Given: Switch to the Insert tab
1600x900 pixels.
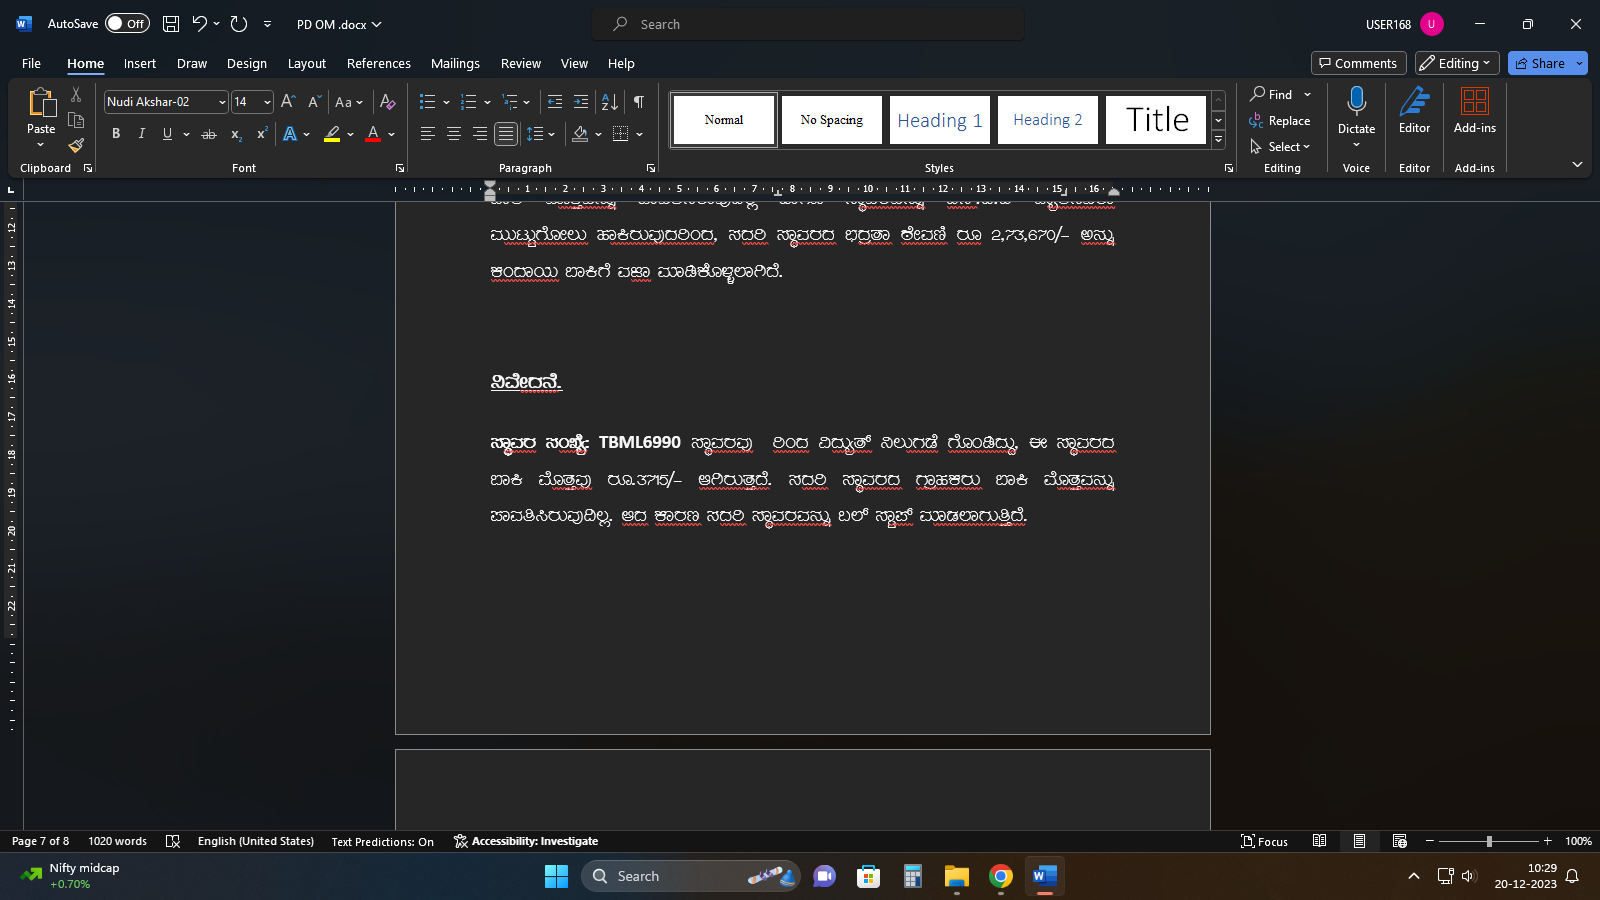Looking at the screenshot, I should 140,63.
